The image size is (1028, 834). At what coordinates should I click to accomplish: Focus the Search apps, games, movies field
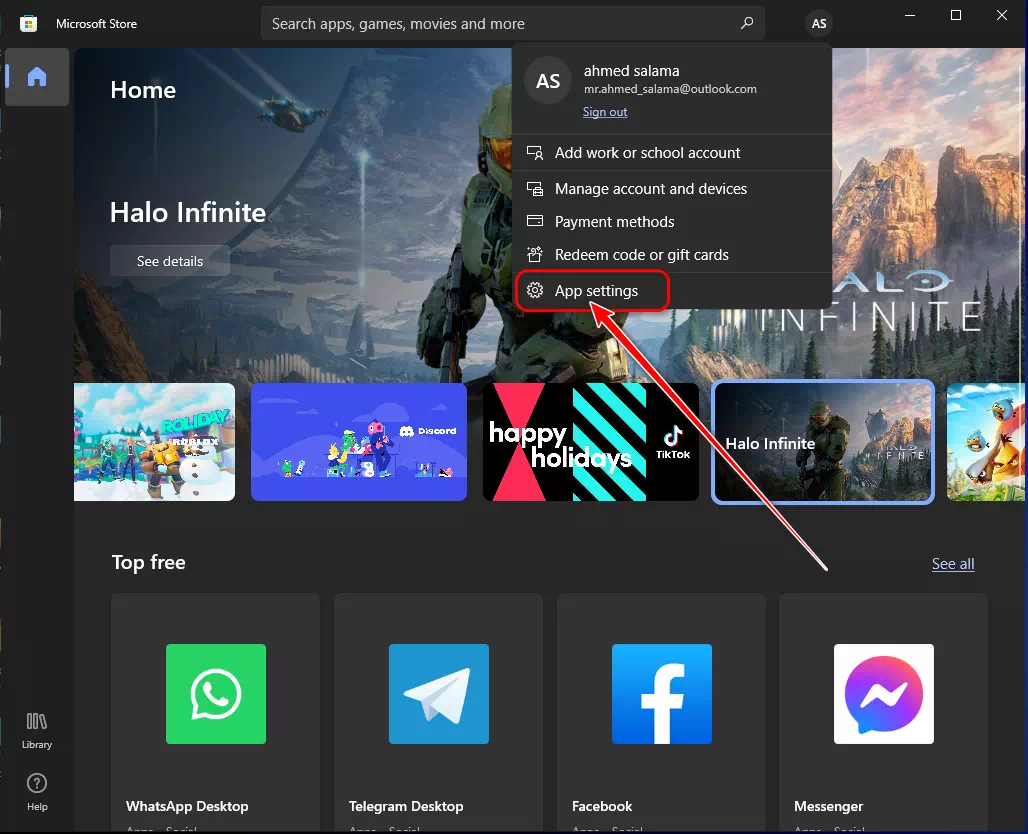tap(513, 24)
